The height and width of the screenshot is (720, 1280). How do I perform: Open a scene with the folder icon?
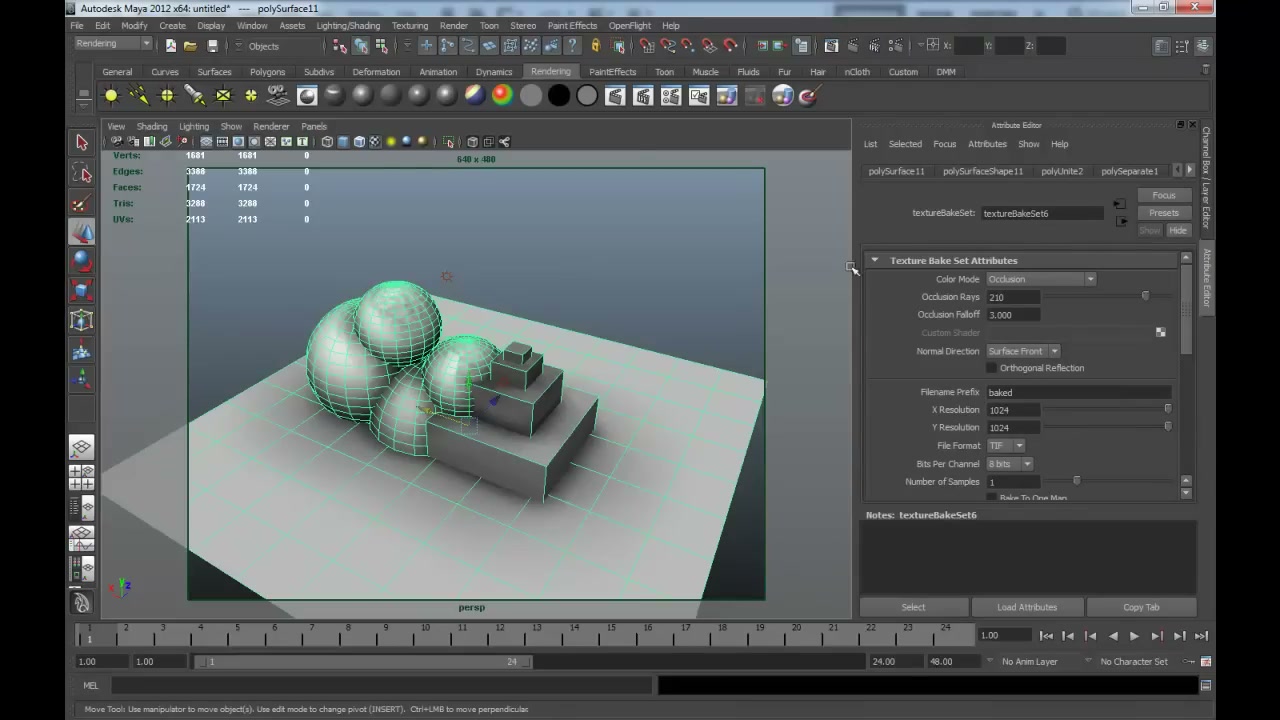(190, 46)
